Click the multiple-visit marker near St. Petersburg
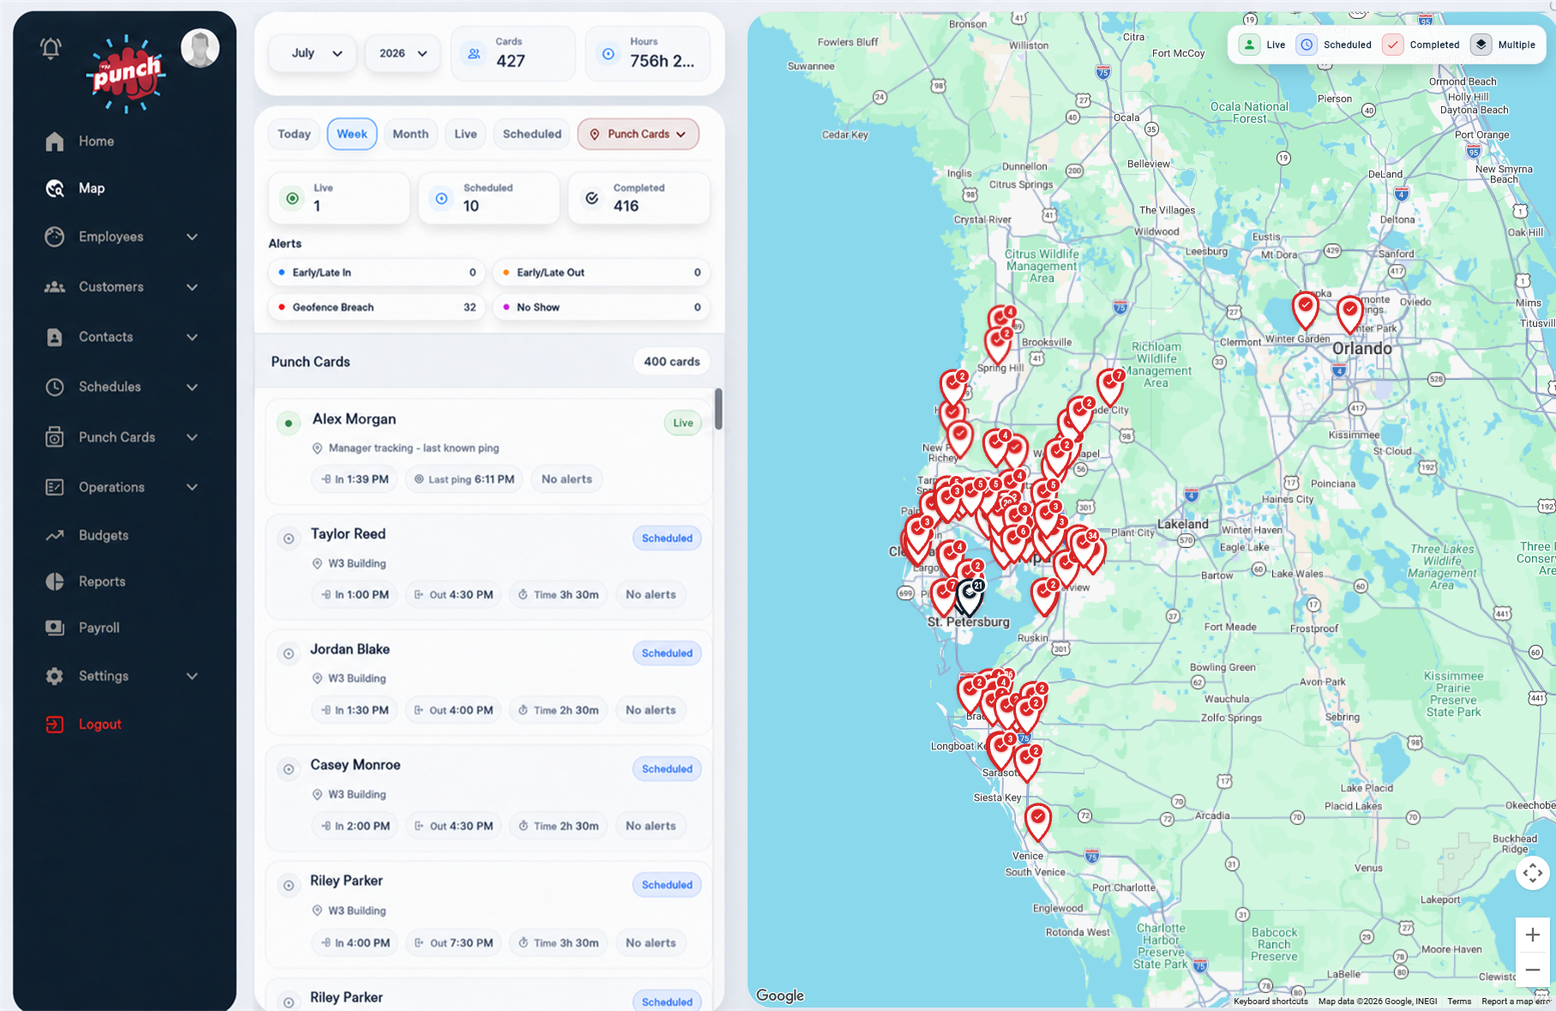The height and width of the screenshot is (1011, 1556). [x=969, y=597]
